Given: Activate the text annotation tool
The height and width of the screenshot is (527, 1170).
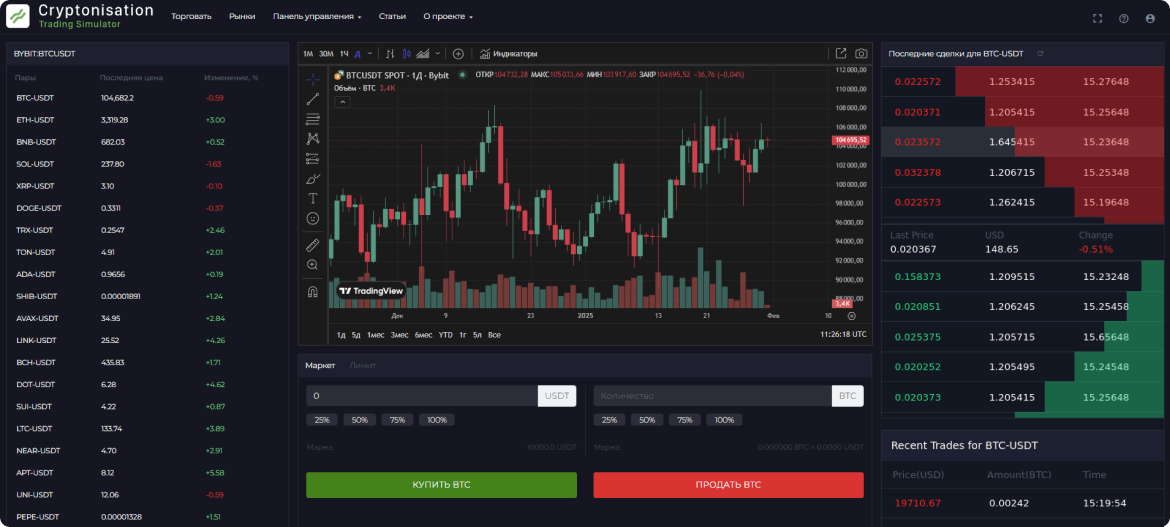Looking at the screenshot, I should 313,198.
